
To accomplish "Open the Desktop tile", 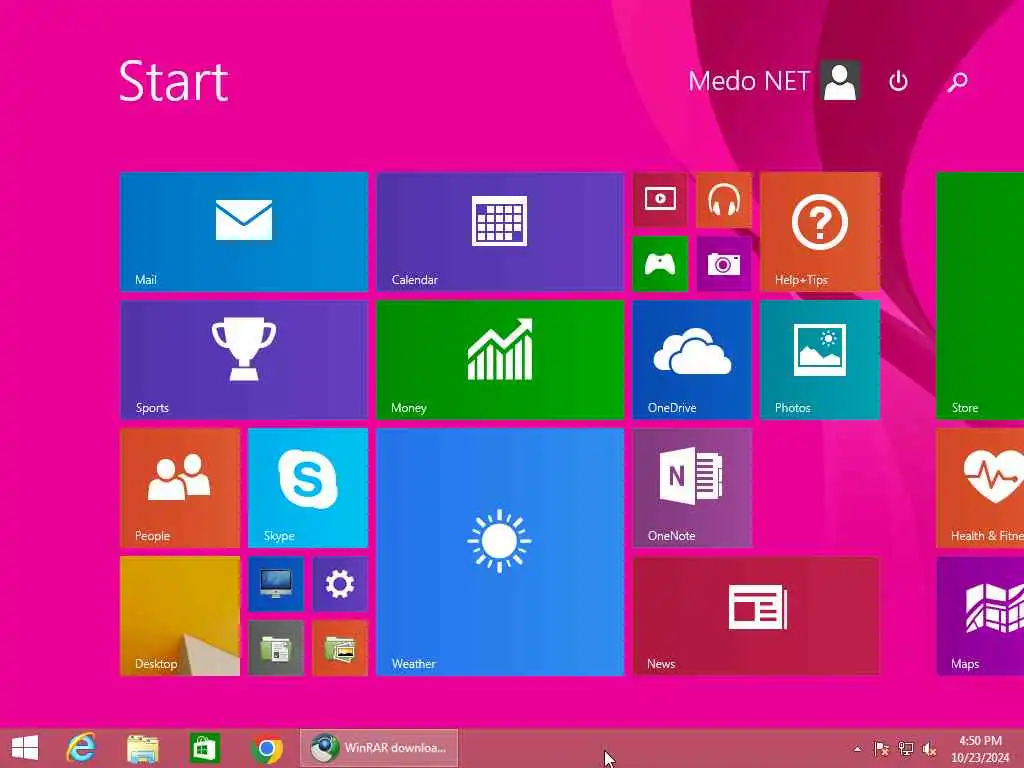I will pos(180,616).
